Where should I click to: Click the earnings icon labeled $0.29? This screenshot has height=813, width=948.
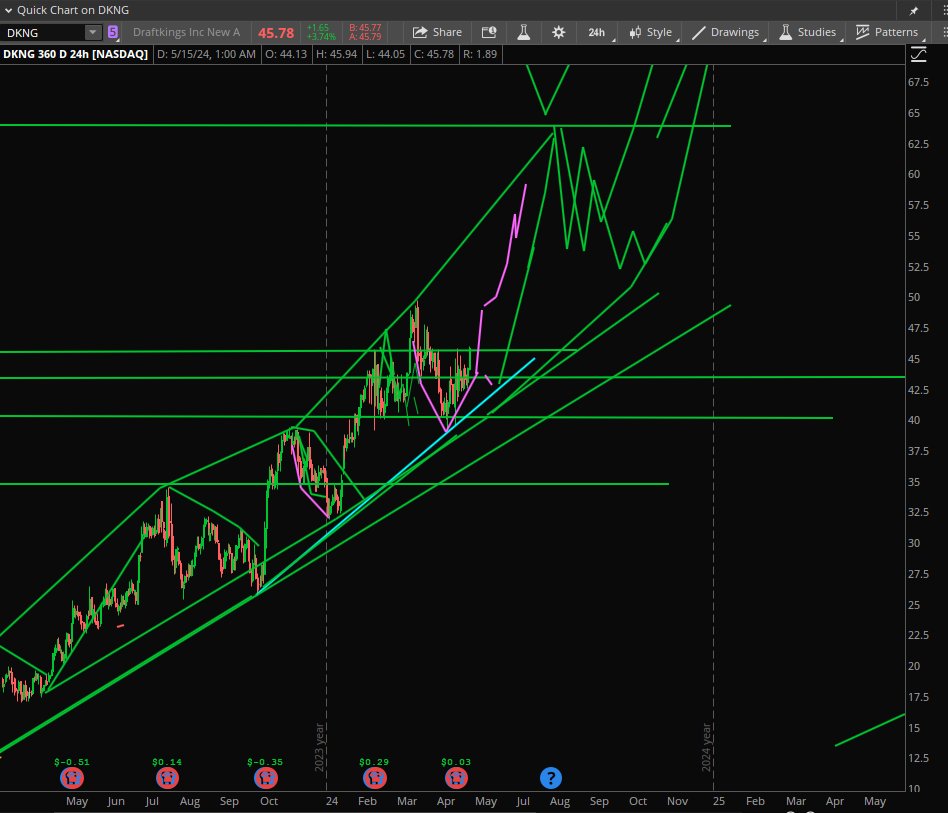(374, 778)
